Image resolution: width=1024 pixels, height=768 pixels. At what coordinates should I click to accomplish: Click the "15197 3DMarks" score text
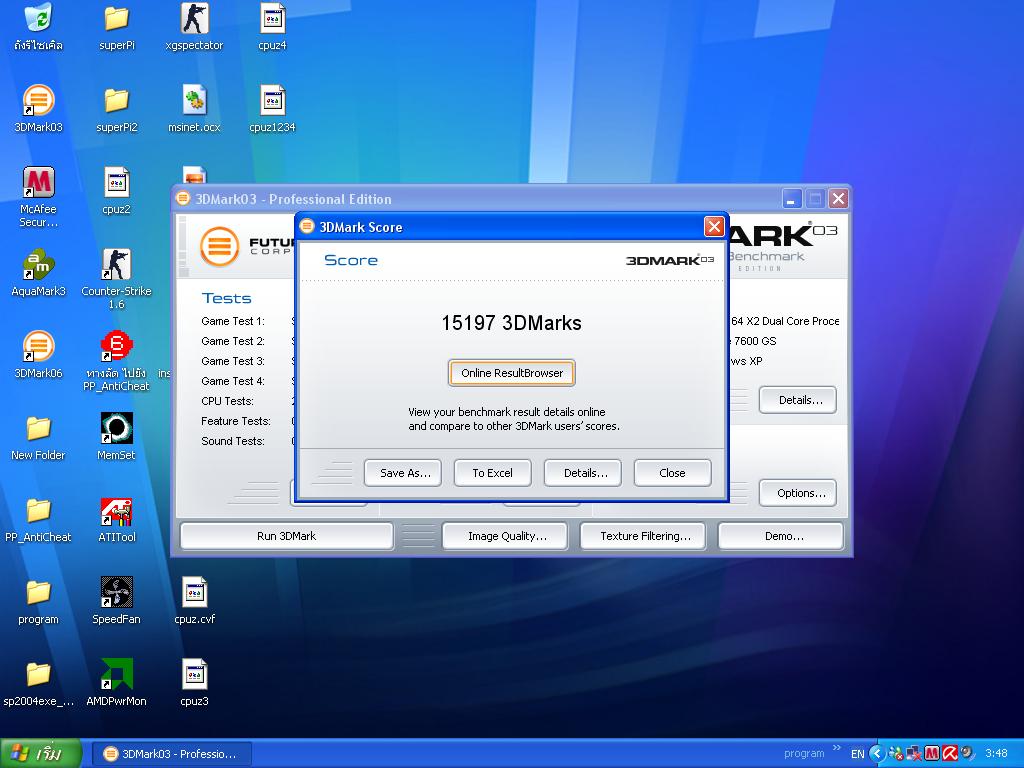pos(511,323)
